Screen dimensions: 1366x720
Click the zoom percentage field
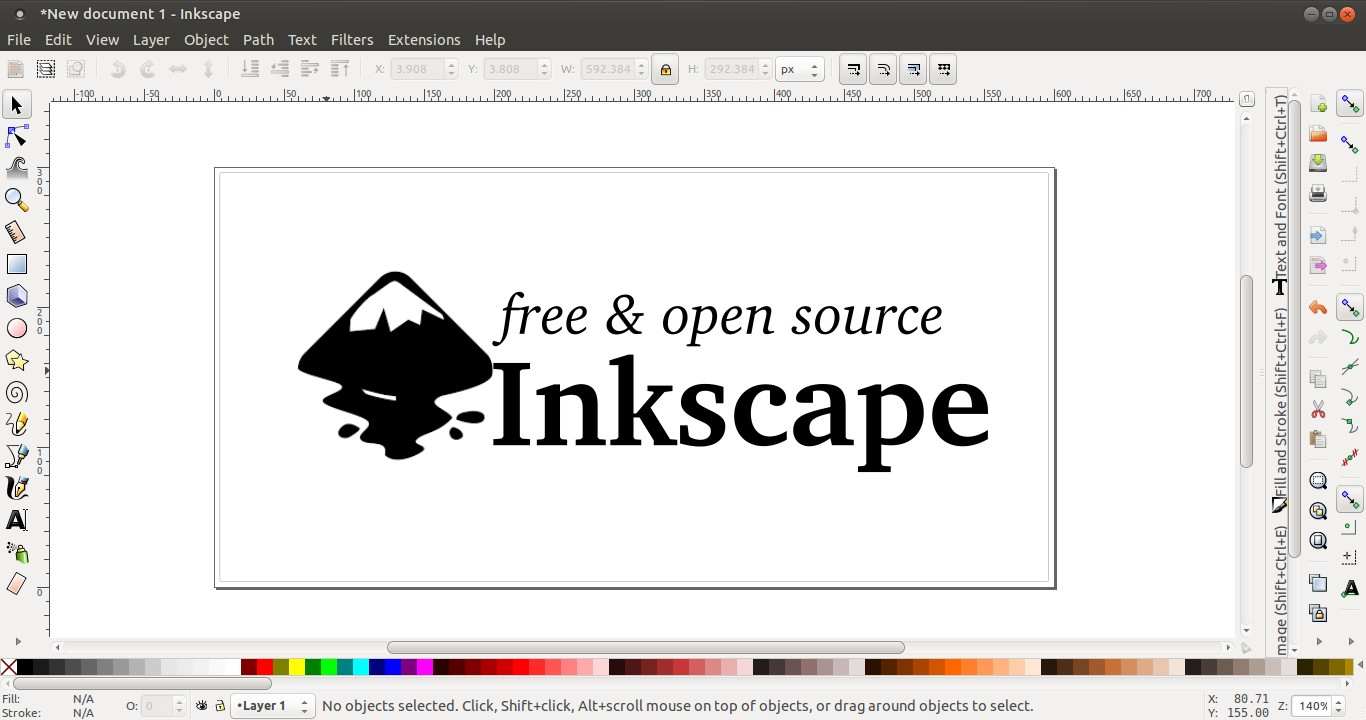(x=1312, y=706)
